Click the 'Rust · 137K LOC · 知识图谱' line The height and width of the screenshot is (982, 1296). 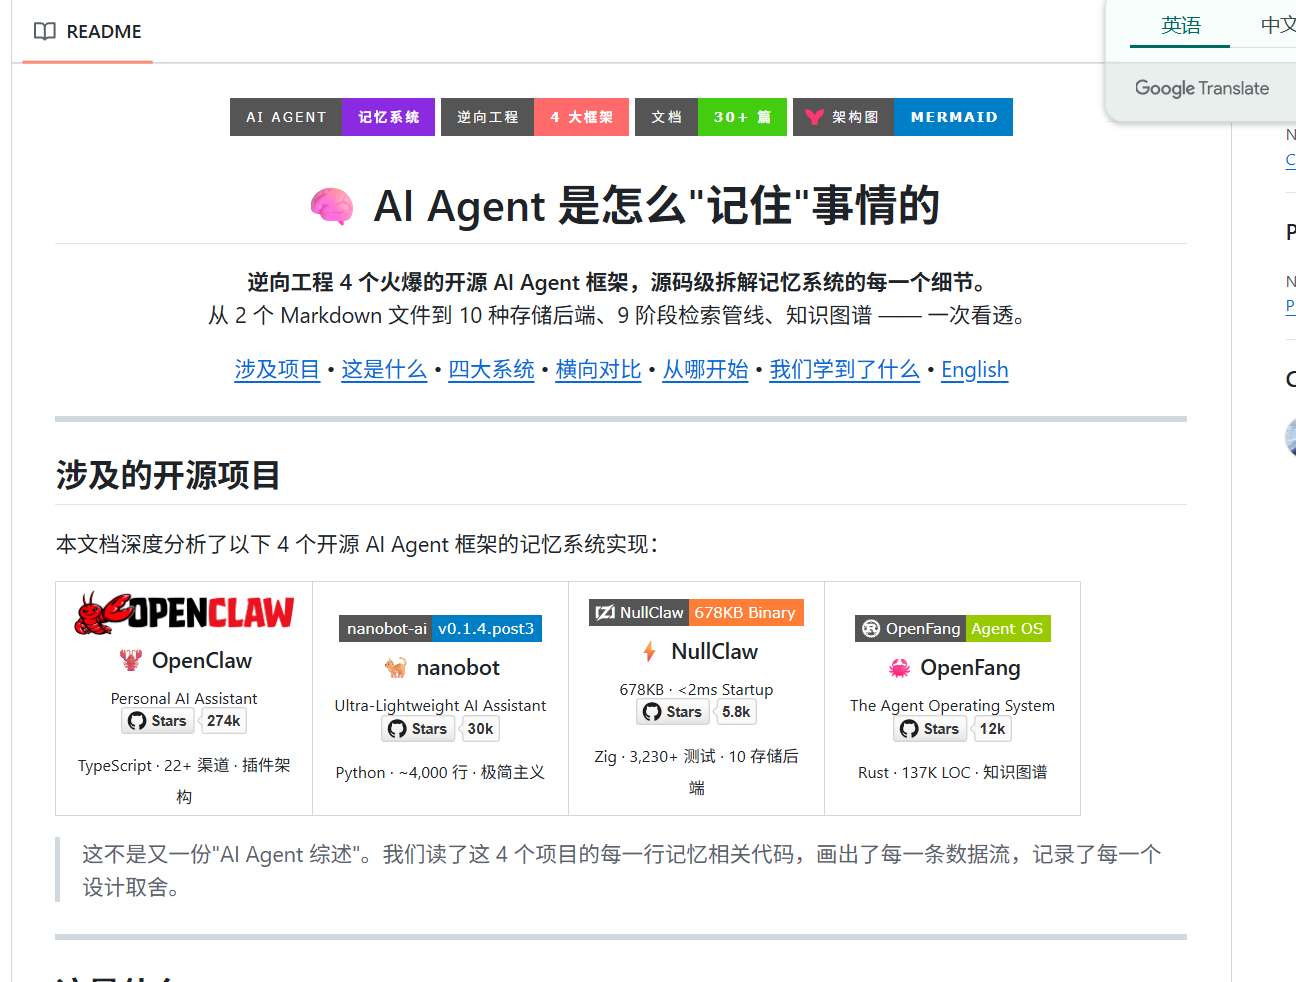click(x=952, y=772)
